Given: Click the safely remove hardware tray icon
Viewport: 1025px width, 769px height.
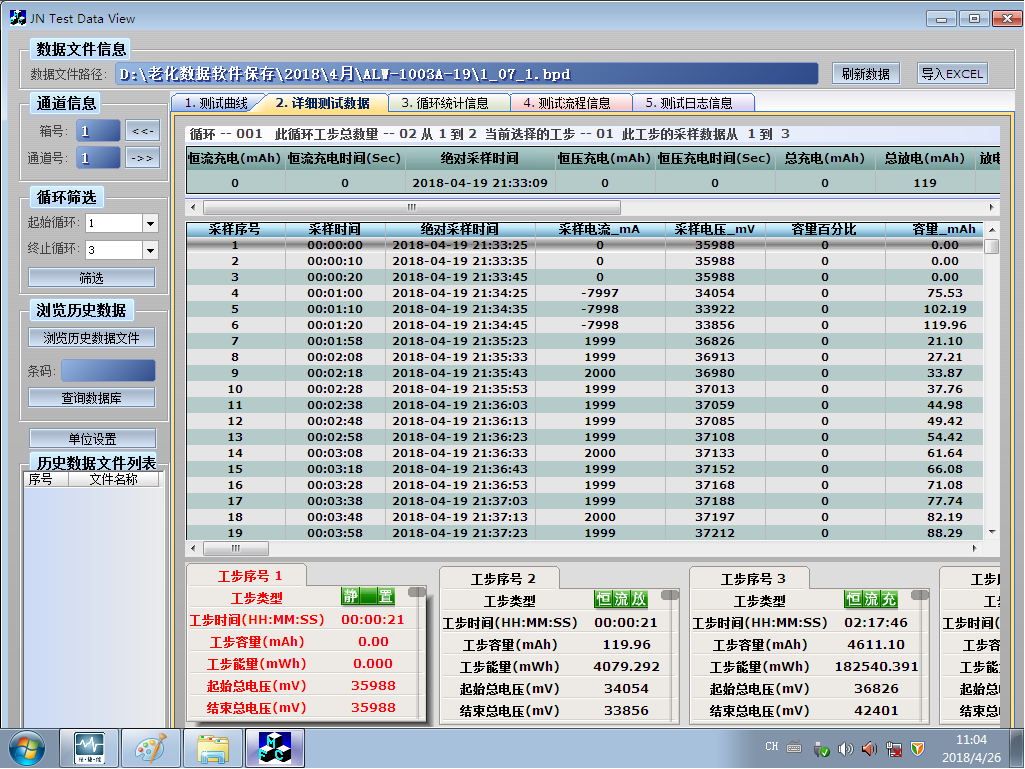Looking at the screenshot, I should pos(822,749).
